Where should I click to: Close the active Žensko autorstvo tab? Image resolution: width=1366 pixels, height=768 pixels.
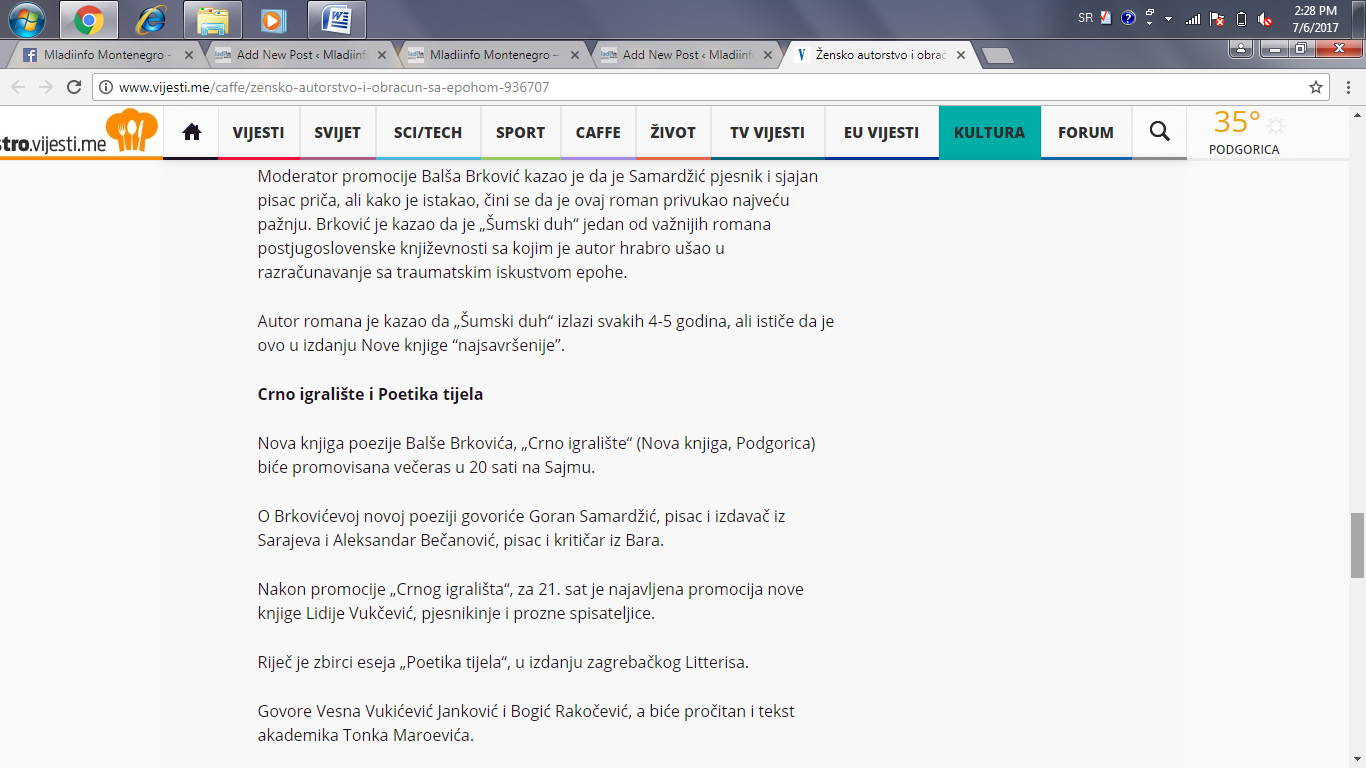961,55
